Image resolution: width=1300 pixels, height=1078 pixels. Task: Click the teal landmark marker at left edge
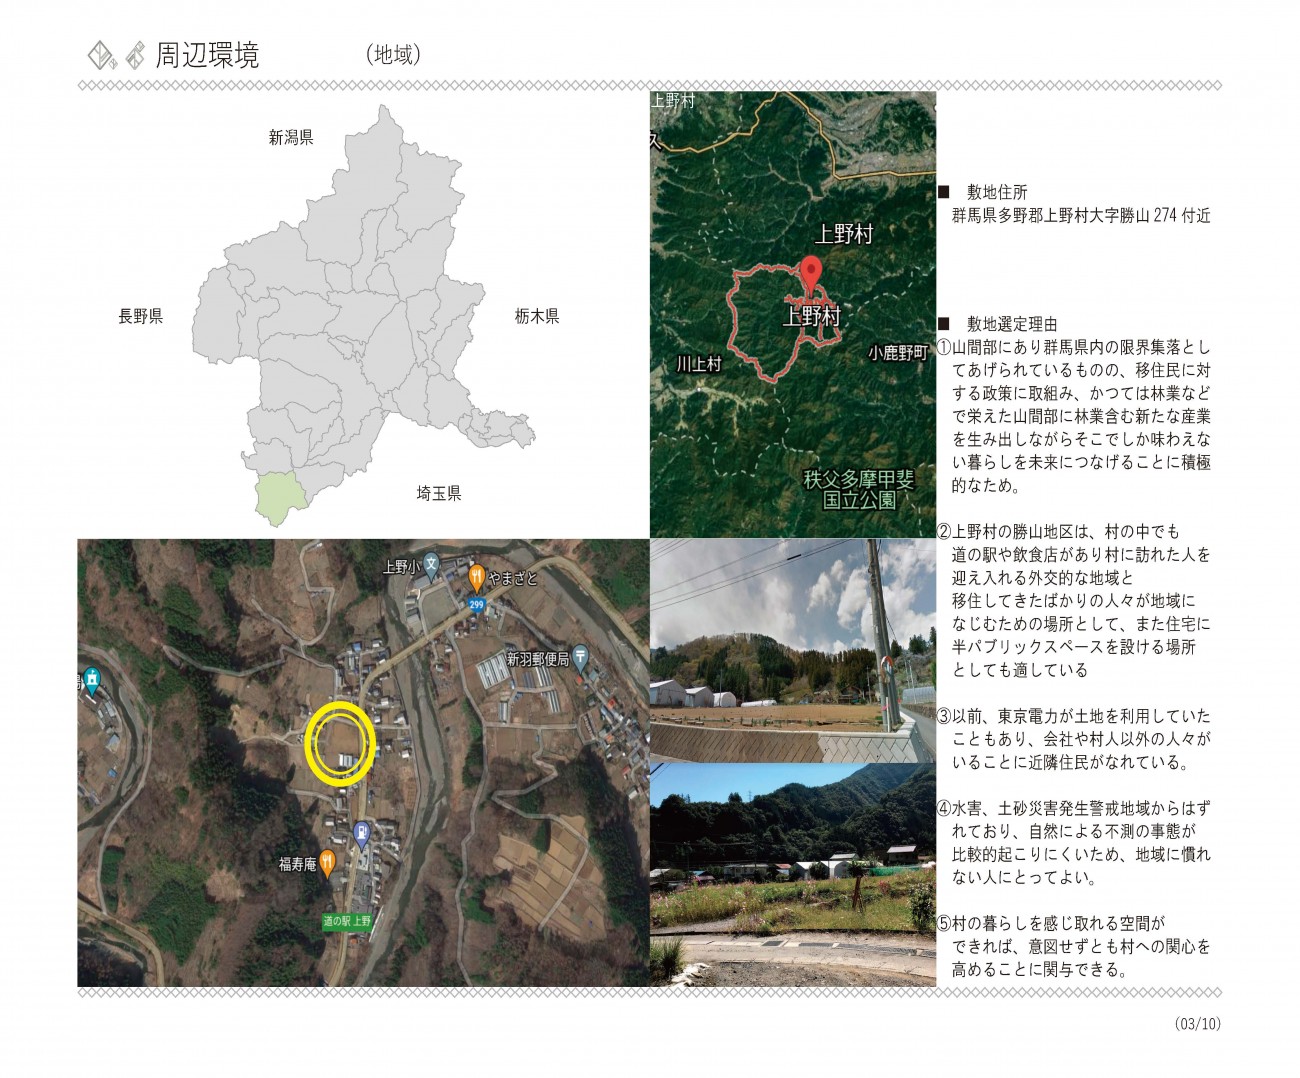pos(92,677)
